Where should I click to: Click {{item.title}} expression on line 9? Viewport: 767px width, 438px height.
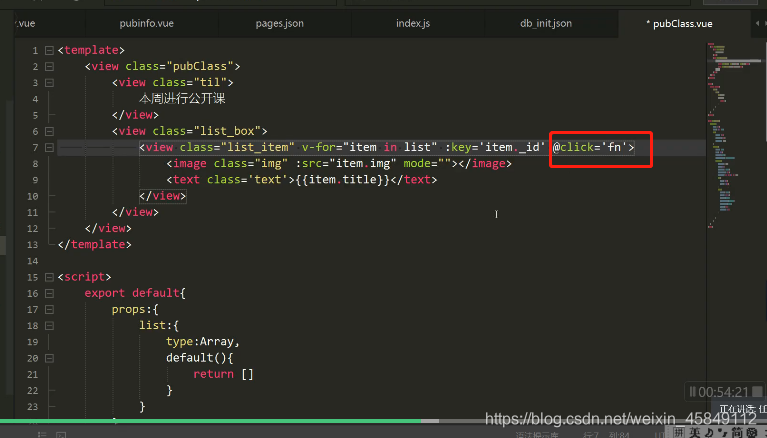pyautogui.click(x=342, y=180)
